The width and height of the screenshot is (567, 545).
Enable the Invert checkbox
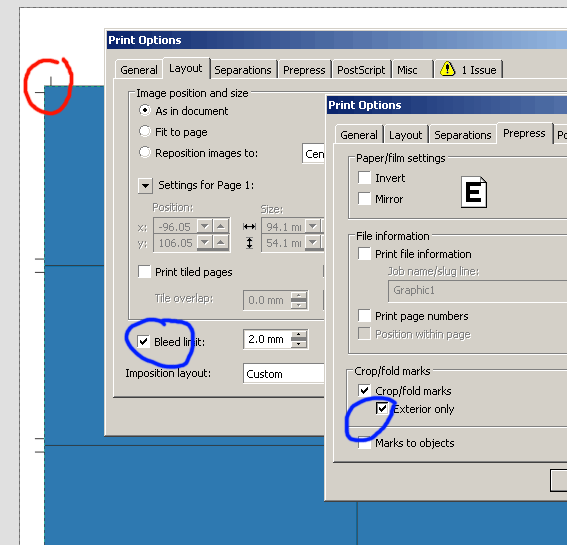point(364,178)
